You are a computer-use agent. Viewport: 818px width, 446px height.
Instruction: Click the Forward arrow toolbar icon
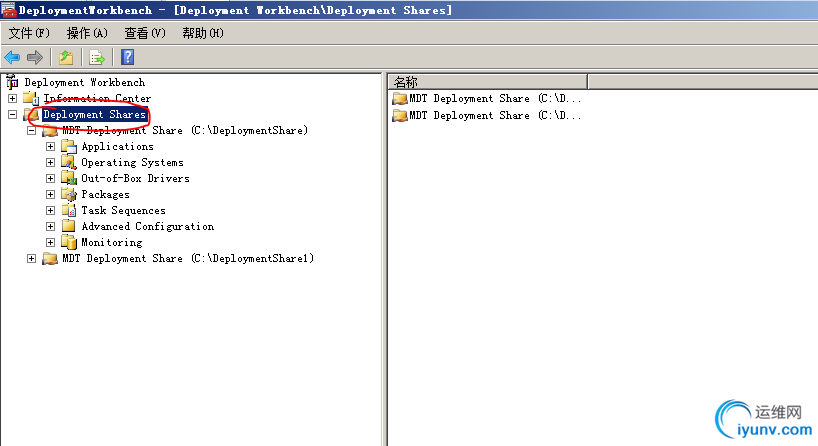(35, 57)
